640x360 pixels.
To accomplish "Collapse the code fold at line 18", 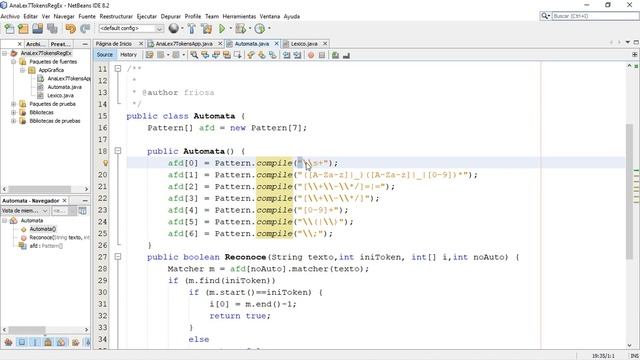I will (118, 151).
